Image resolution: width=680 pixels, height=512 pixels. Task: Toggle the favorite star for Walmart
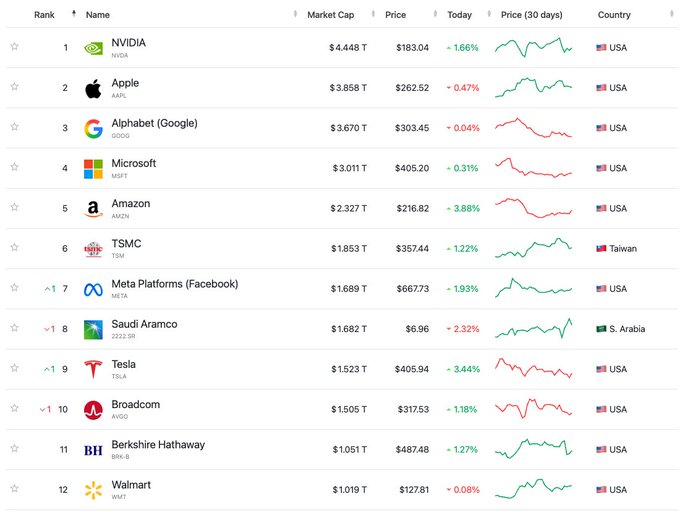(x=15, y=488)
